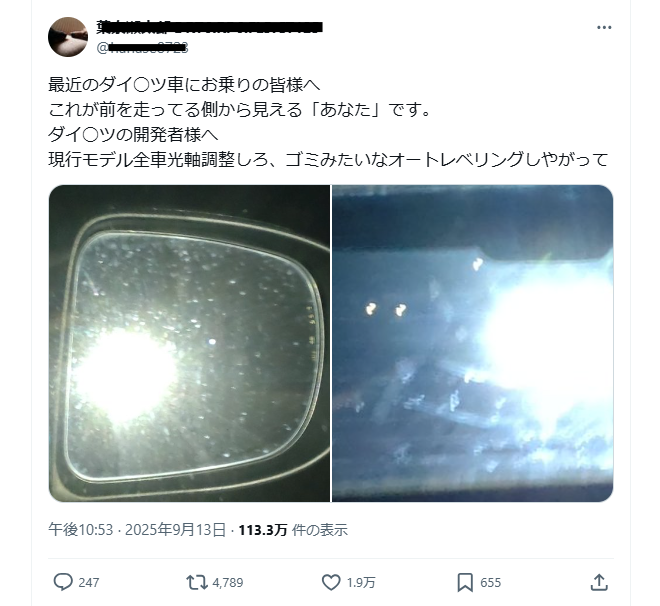Open the right blurry headlight photo
This screenshot has width=660, height=606.
pos(473,343)
